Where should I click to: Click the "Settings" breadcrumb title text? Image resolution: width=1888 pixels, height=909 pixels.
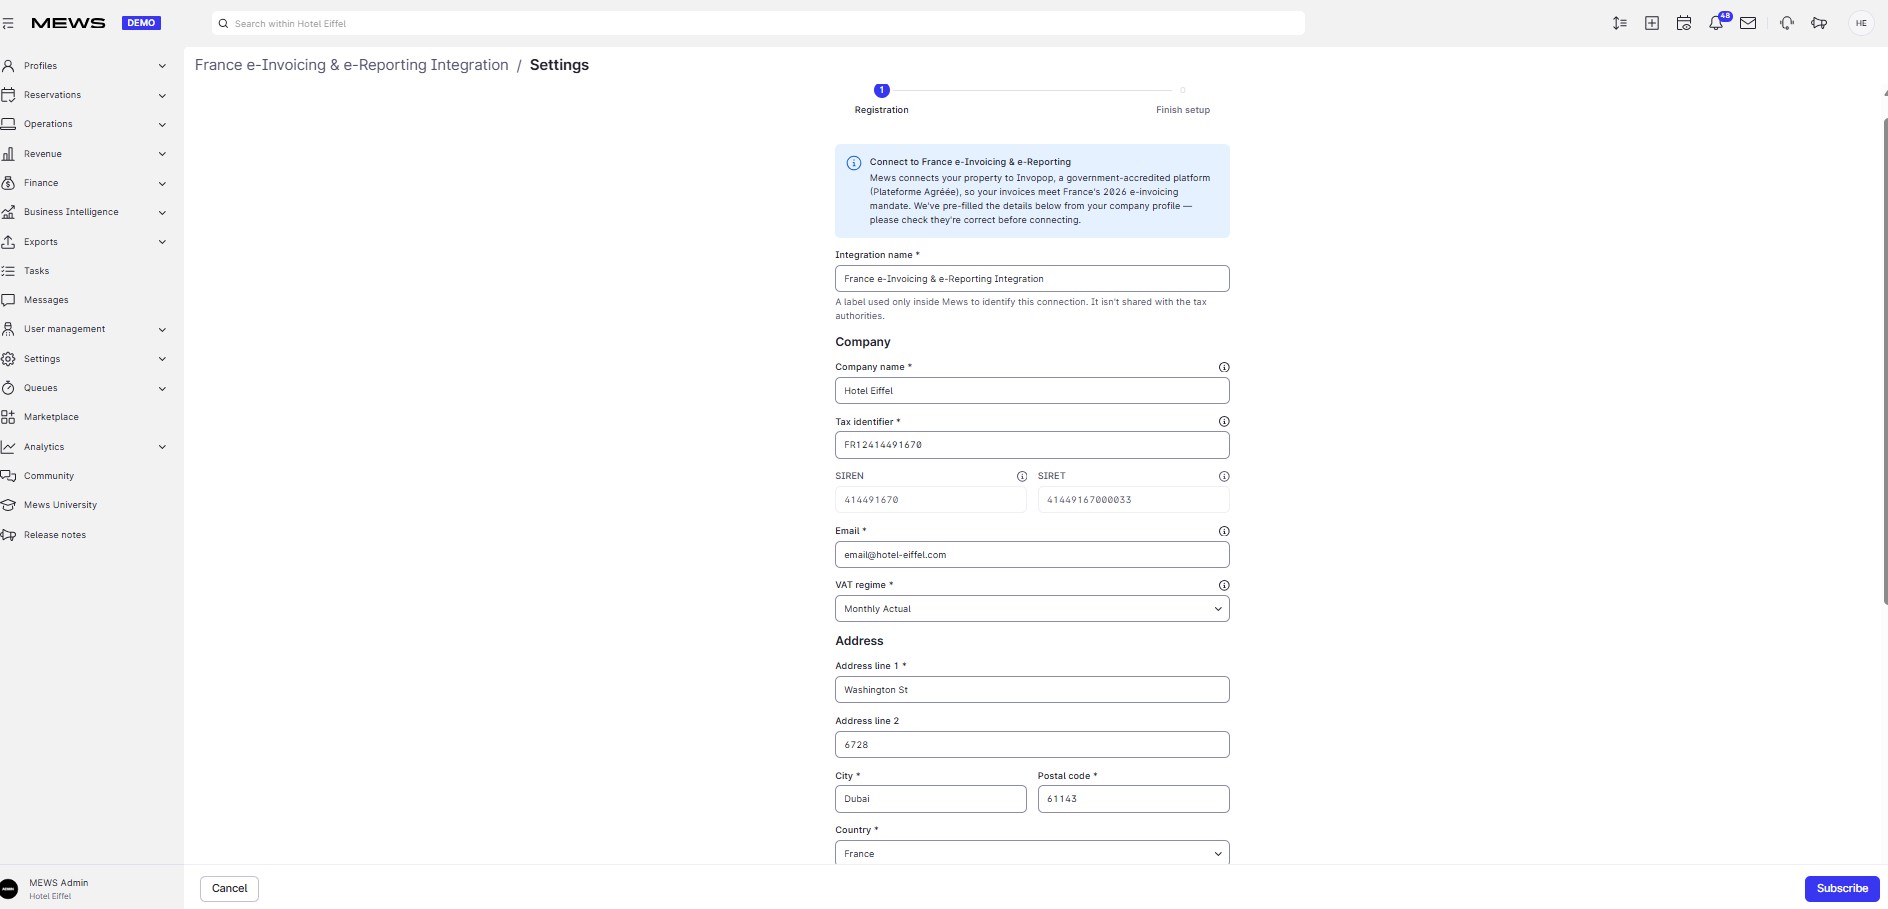559,65
